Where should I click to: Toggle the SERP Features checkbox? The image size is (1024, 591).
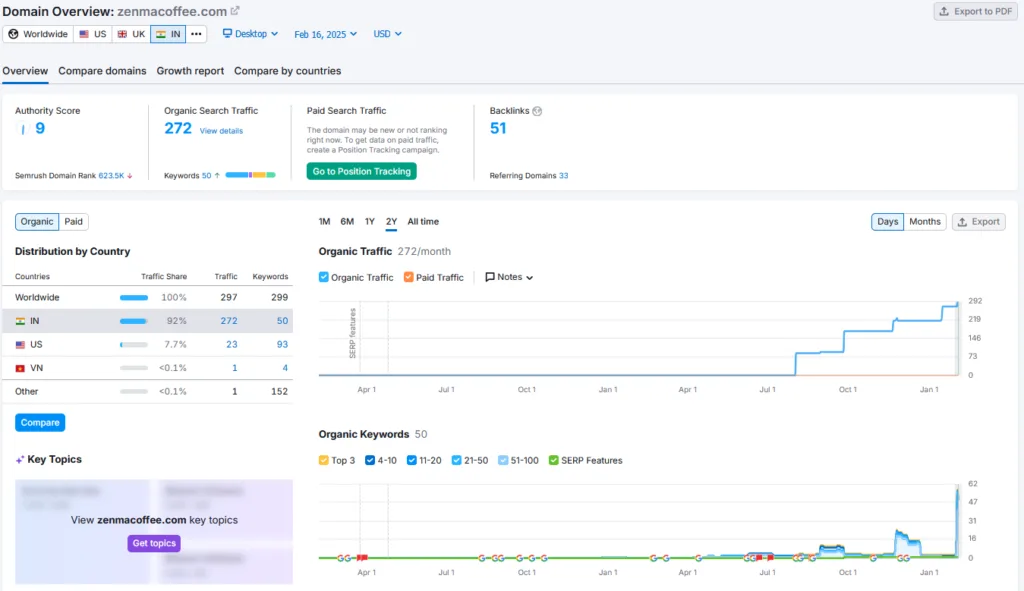pyautogui.click(x=554, y=460)
